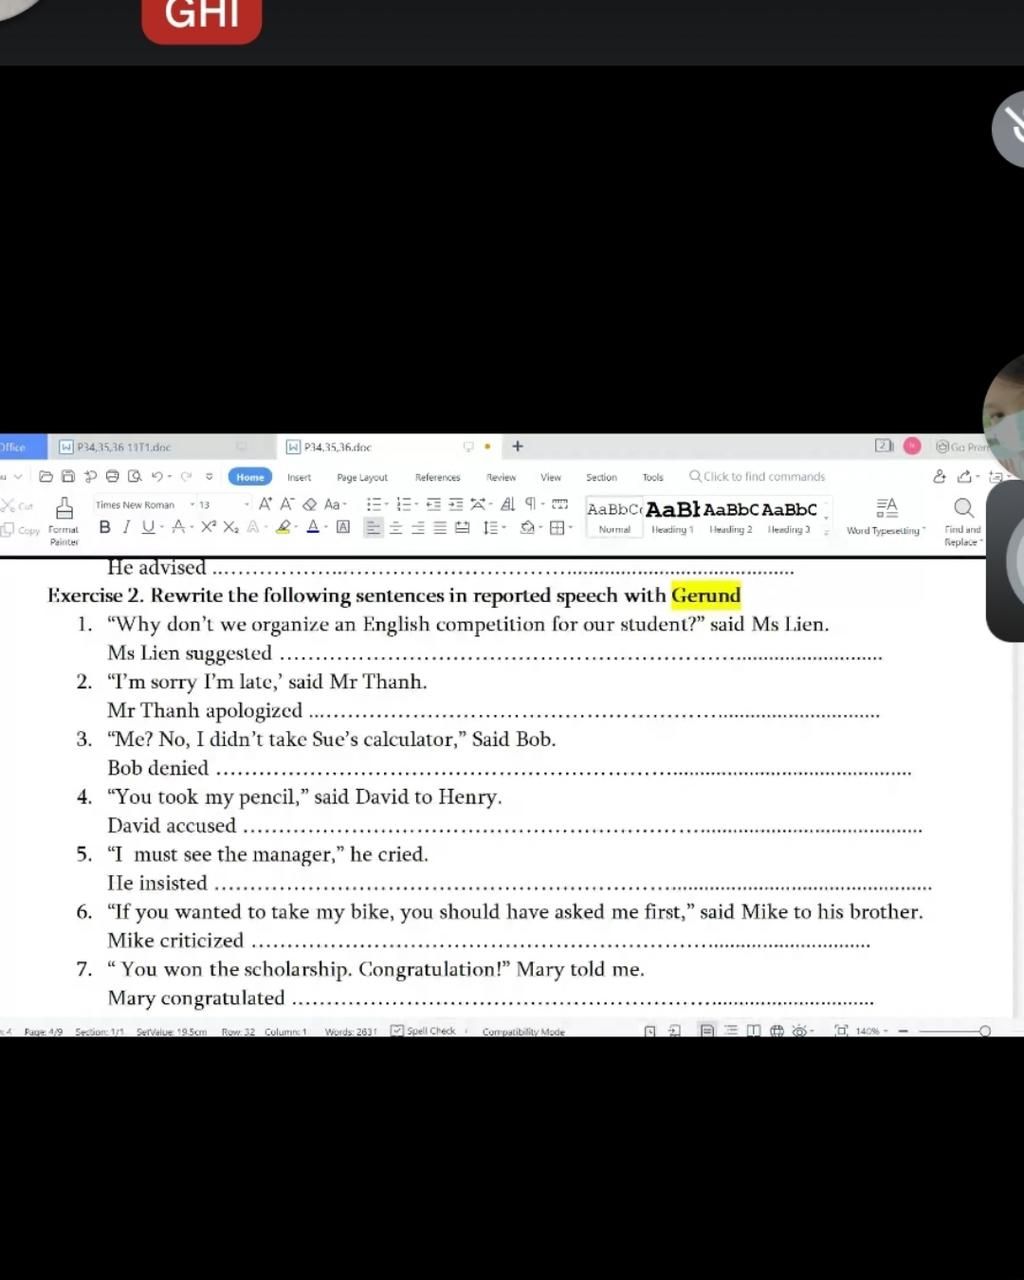Switch to the Page Layout ribbon tab
1024x1280 pixels.
pyautogui.click(x=362, y=478)
